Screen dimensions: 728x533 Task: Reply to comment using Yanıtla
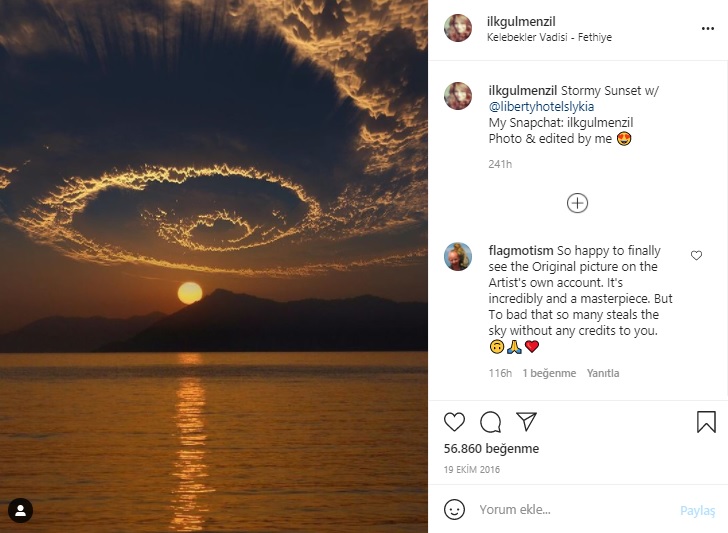[x=603, y=373]
